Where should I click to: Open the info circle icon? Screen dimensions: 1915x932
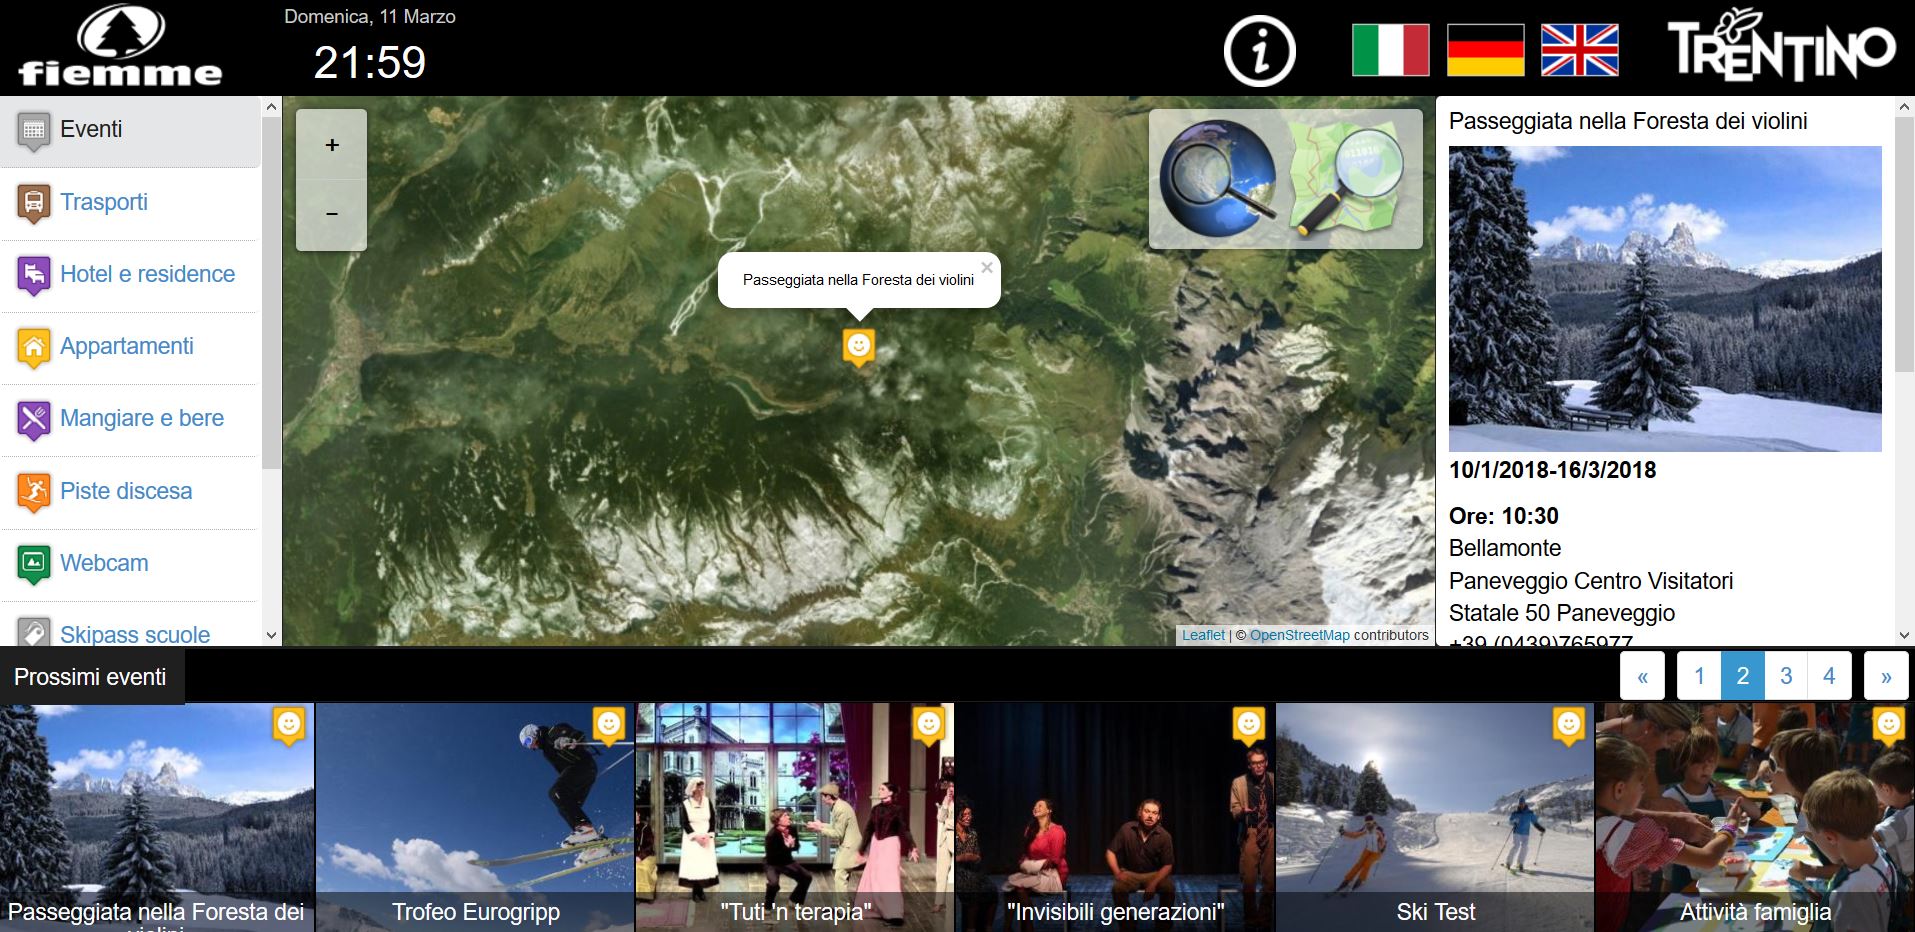[1259, 50]
